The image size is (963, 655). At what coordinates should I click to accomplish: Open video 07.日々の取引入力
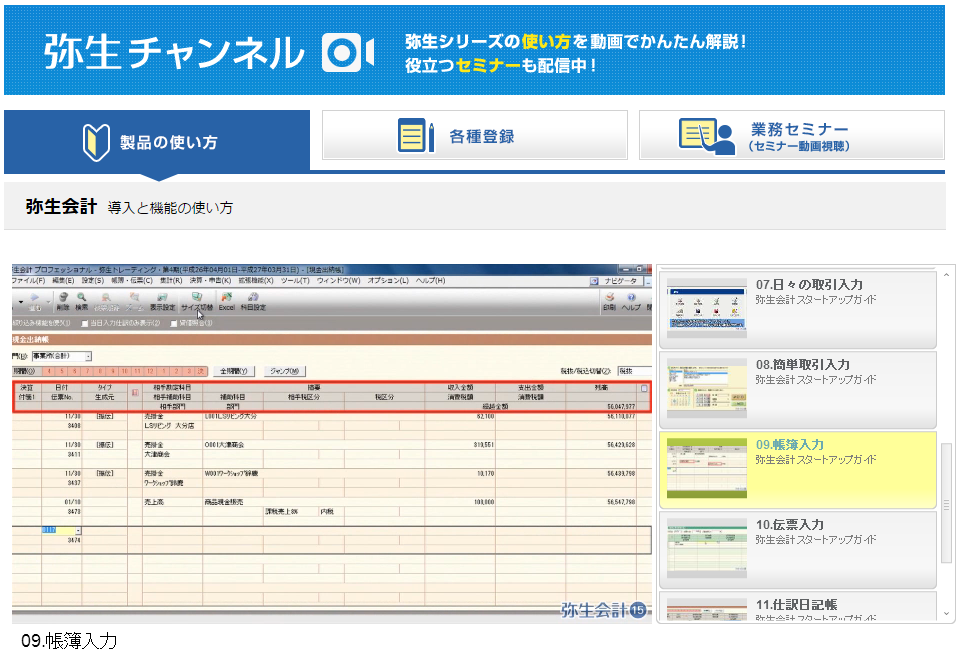pos(798,309)
